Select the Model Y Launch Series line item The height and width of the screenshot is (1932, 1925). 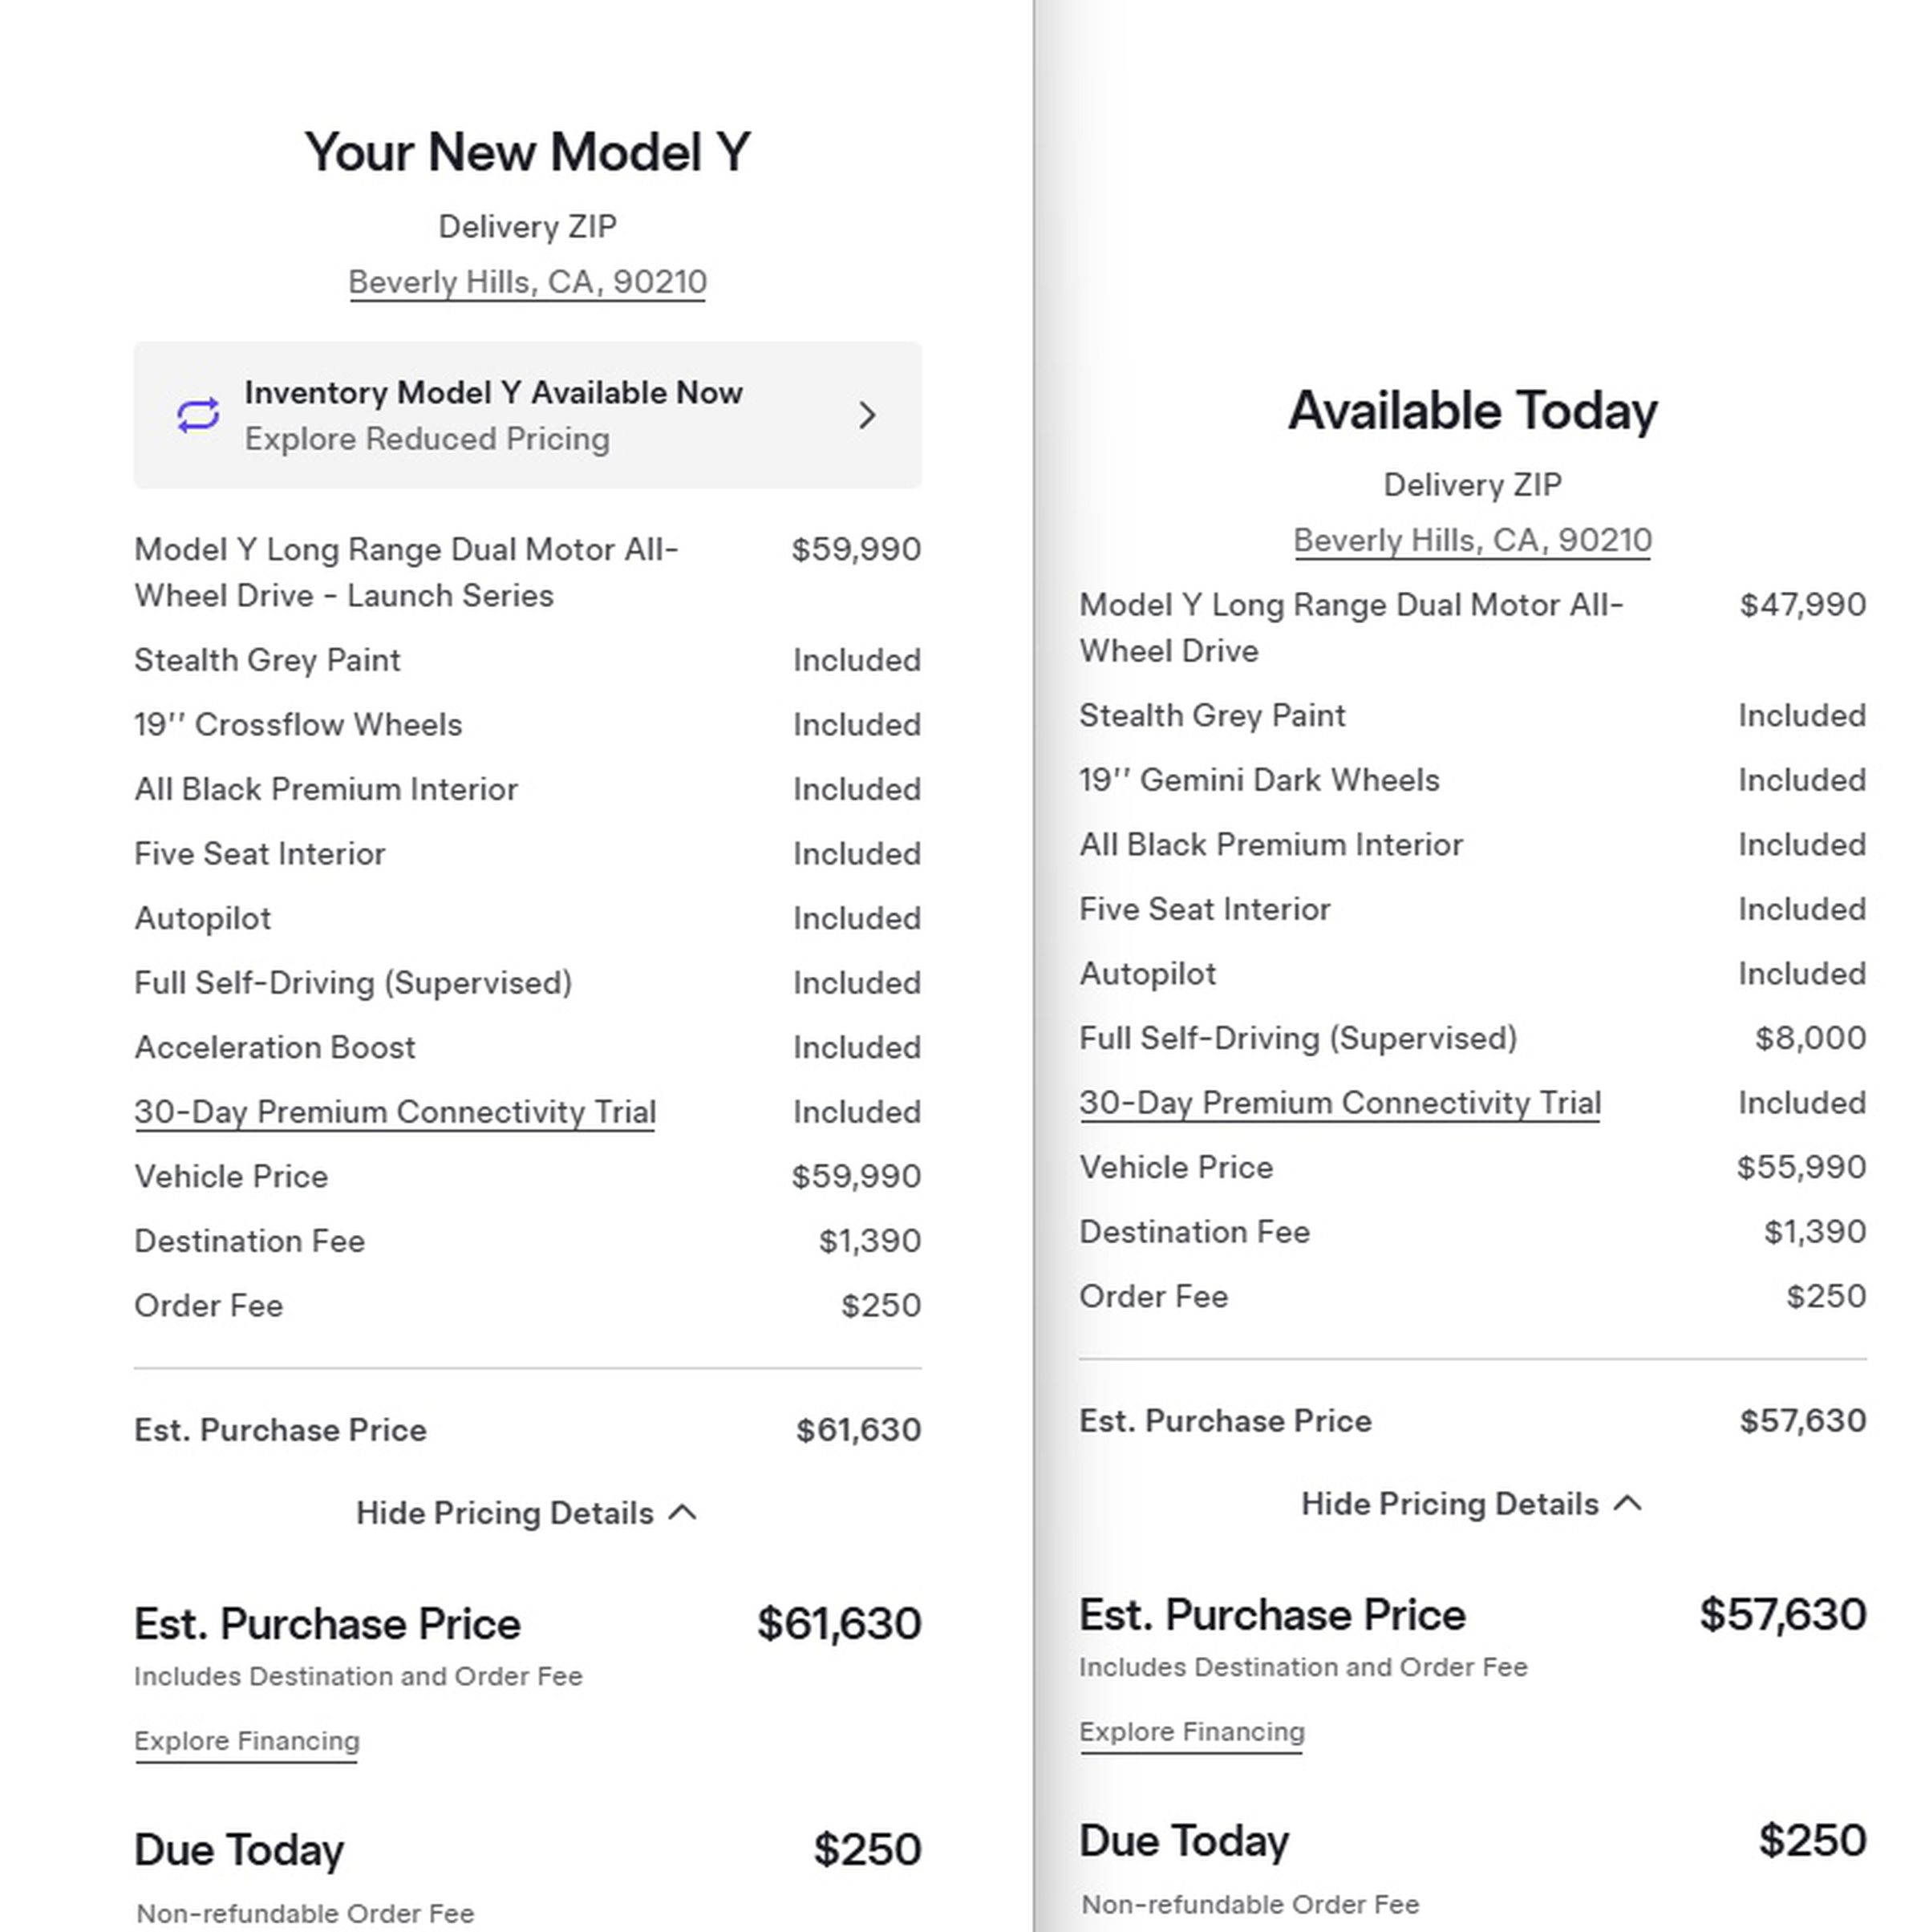(406, 572)
